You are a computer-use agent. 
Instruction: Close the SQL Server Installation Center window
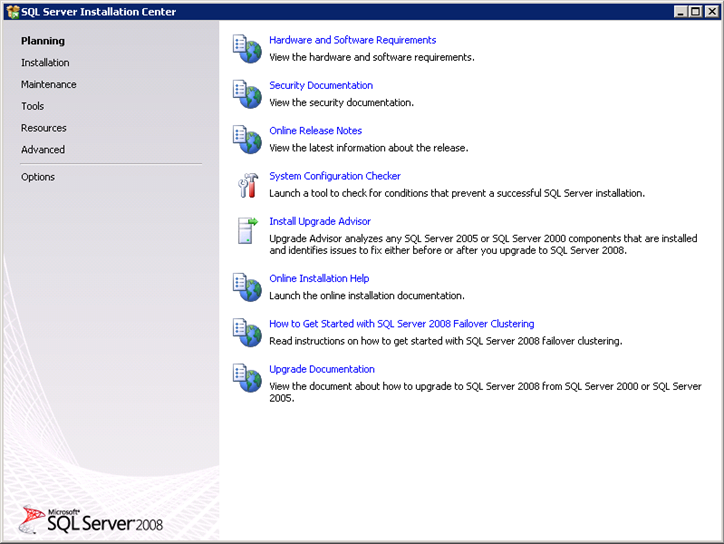[712, 12]
